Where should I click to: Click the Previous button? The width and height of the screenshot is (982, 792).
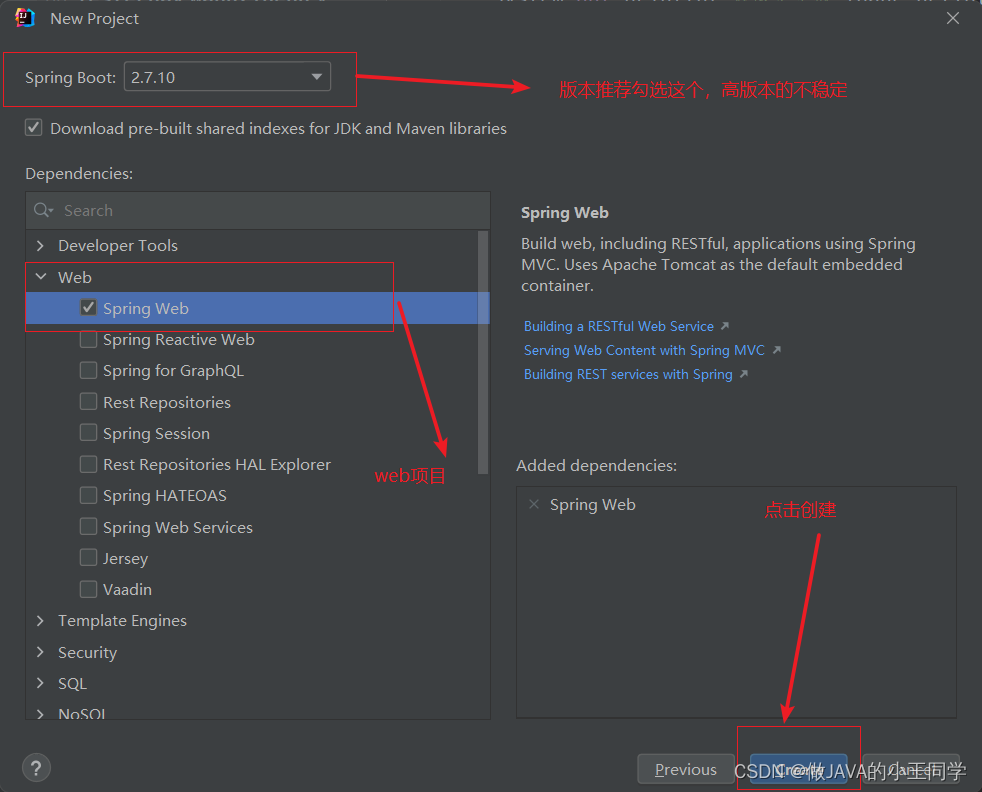pos(685,769)
